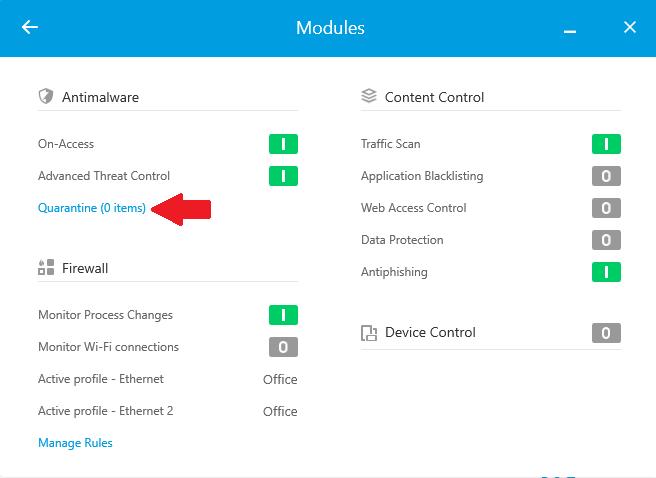Screen dimensions: 656x478
Task: Turn off Traffic Scan toggle
Action: (x=606, y=144)
